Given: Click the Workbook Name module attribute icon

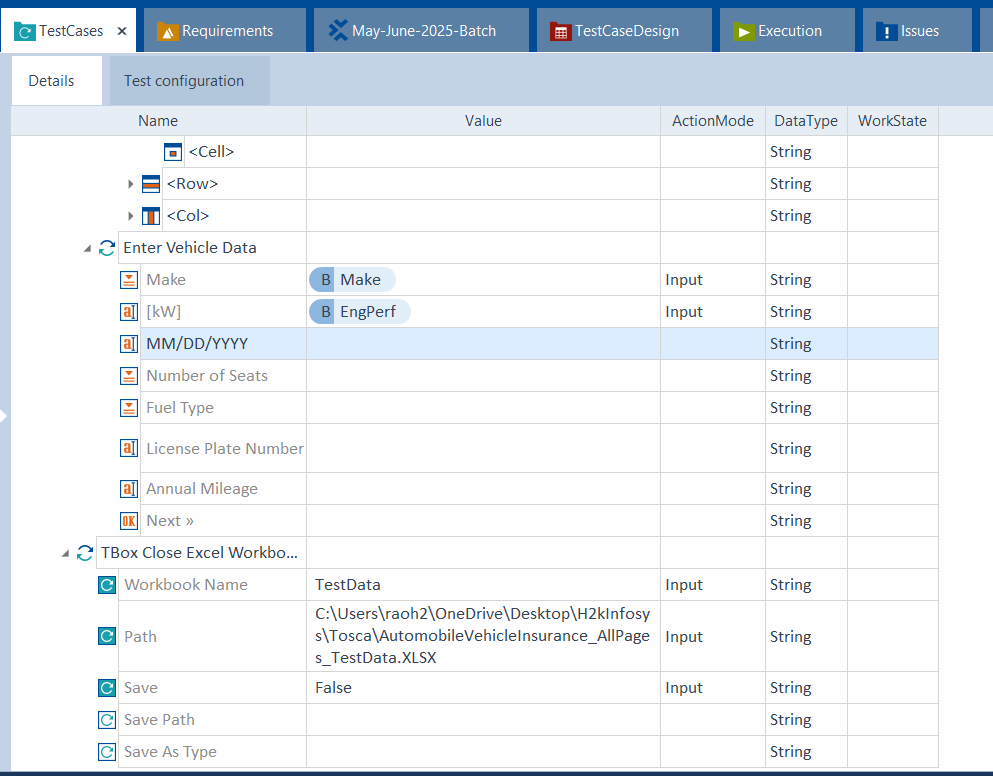Looking at the screenshot, I should point(107,585).
